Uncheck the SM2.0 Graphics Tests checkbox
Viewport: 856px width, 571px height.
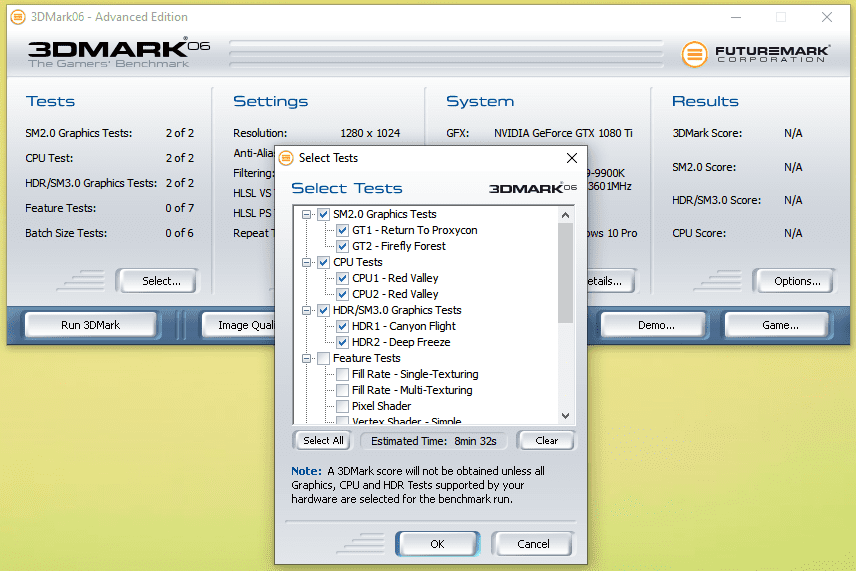(x=323, y=214)
